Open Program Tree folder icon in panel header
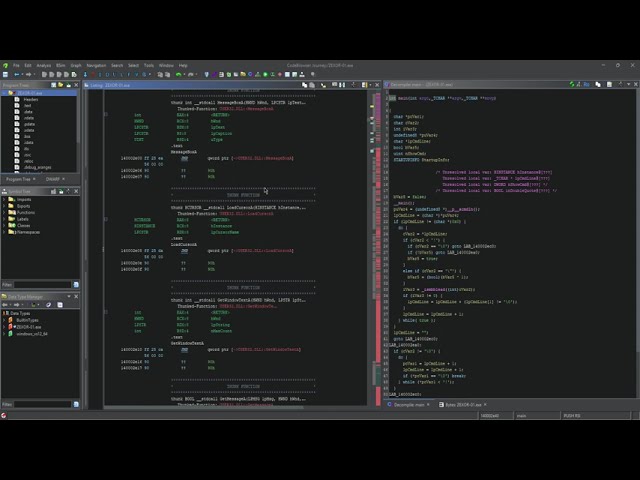 click(60, 85)
